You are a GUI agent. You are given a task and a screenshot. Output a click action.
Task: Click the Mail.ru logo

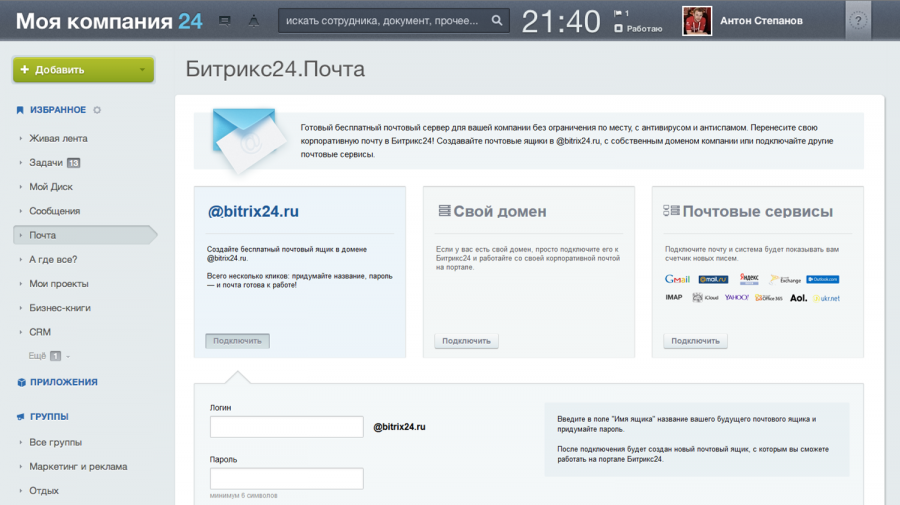[713, 279]
